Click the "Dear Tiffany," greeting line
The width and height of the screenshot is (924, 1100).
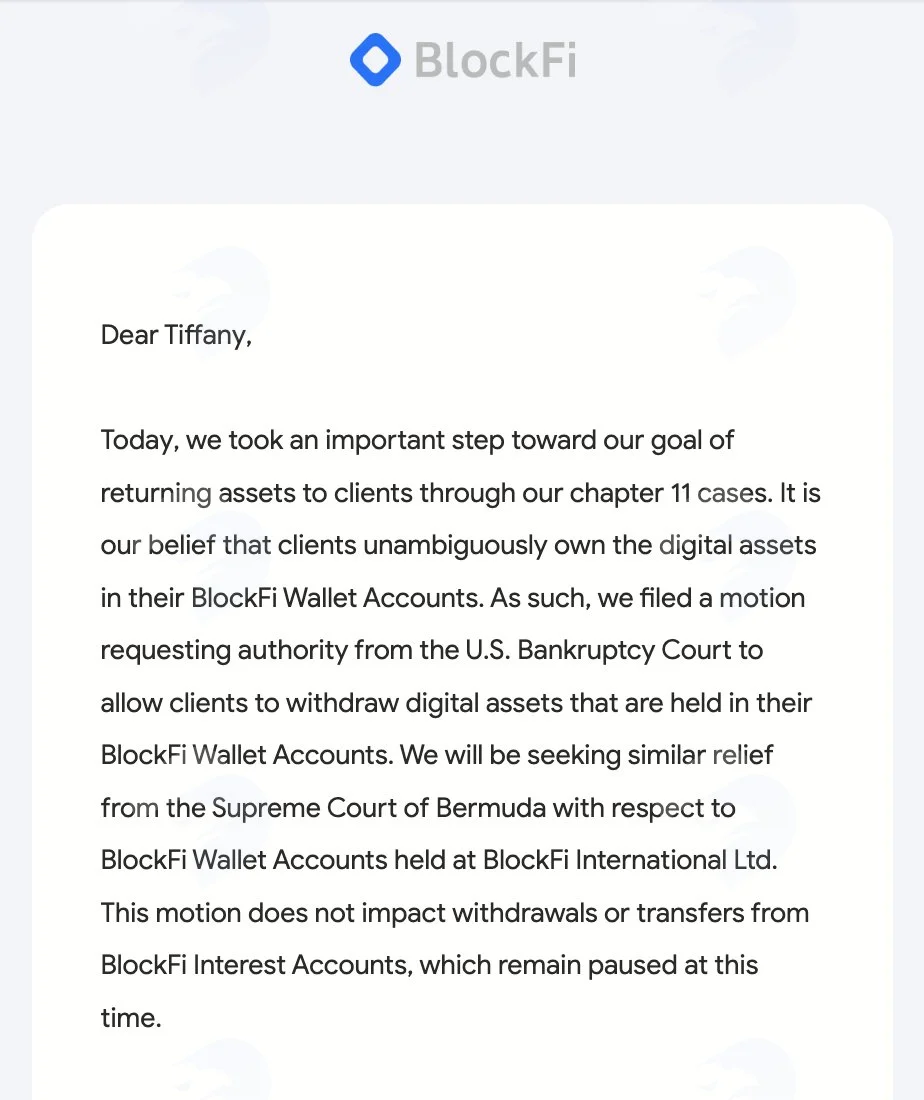click(176, 335)
